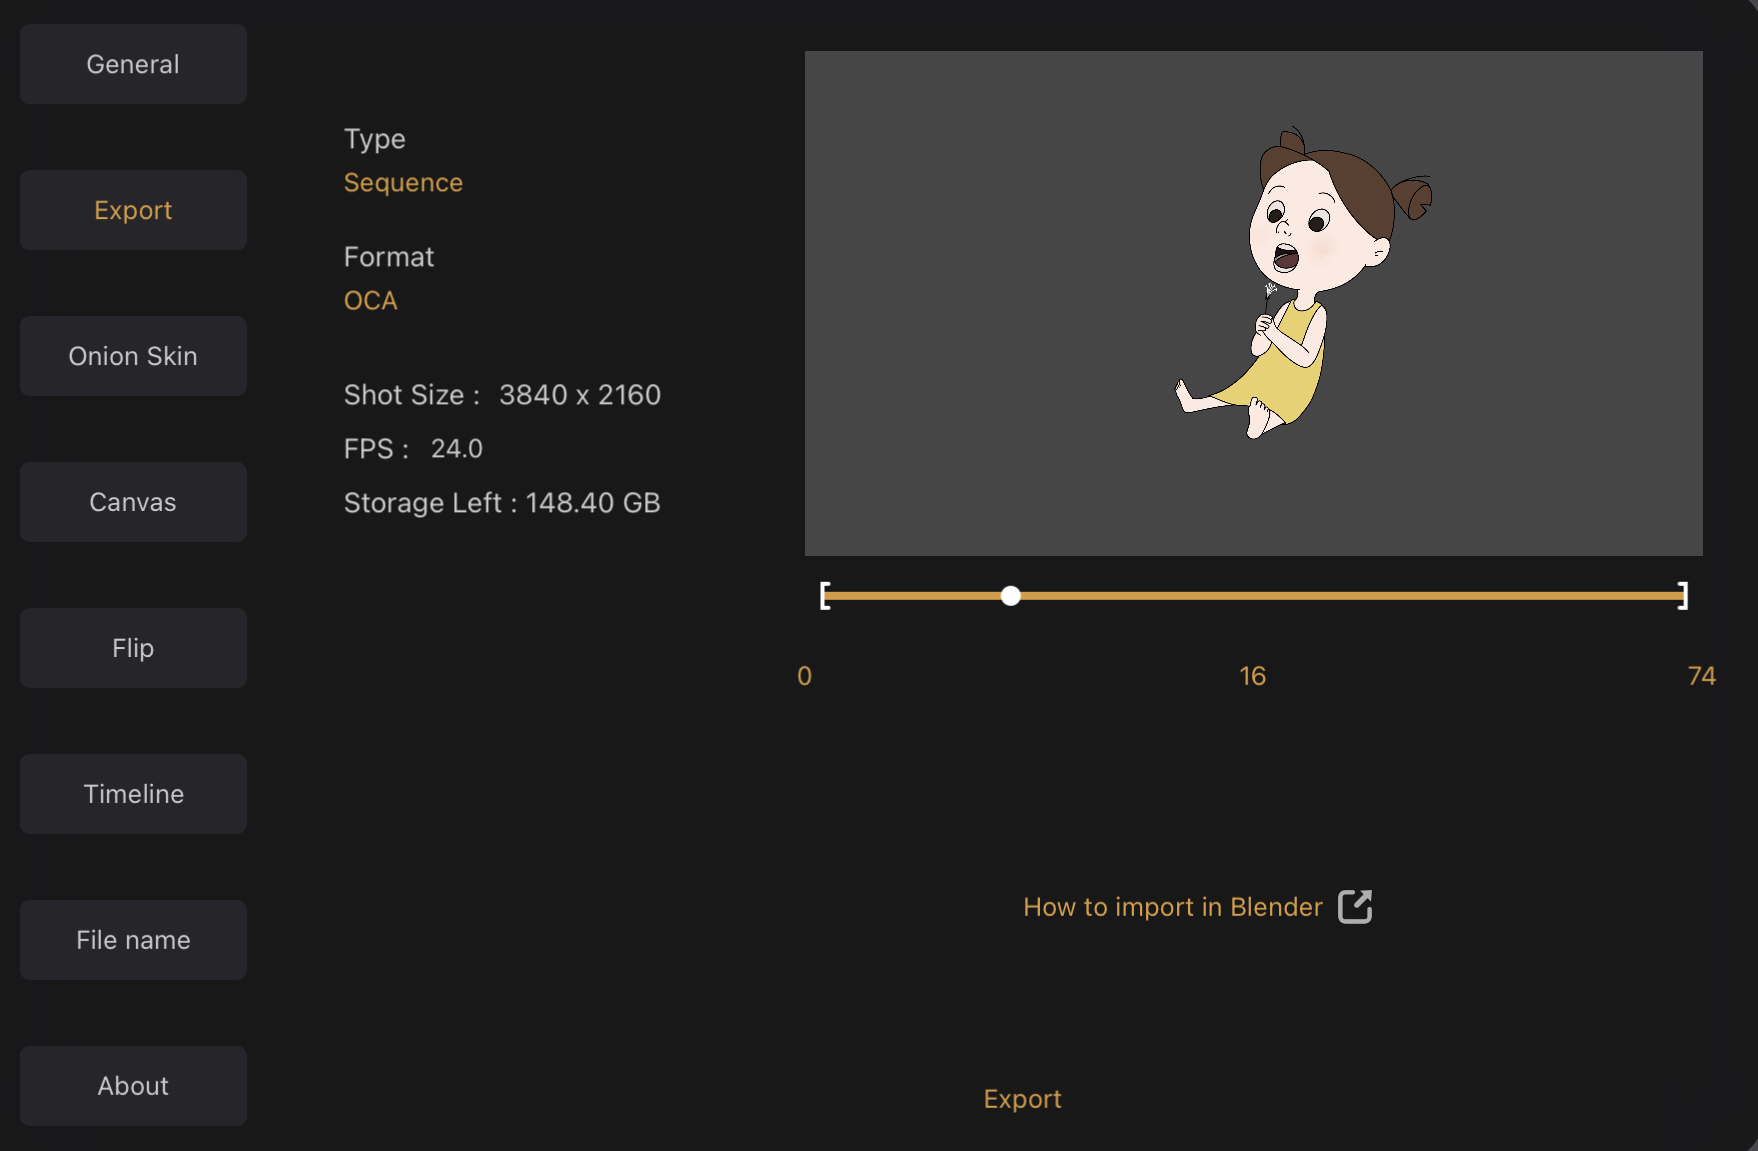The height and width of the screenshot is (1151, 1758).
Task: Open the Onion Skin settings
Action: point(133,356)
